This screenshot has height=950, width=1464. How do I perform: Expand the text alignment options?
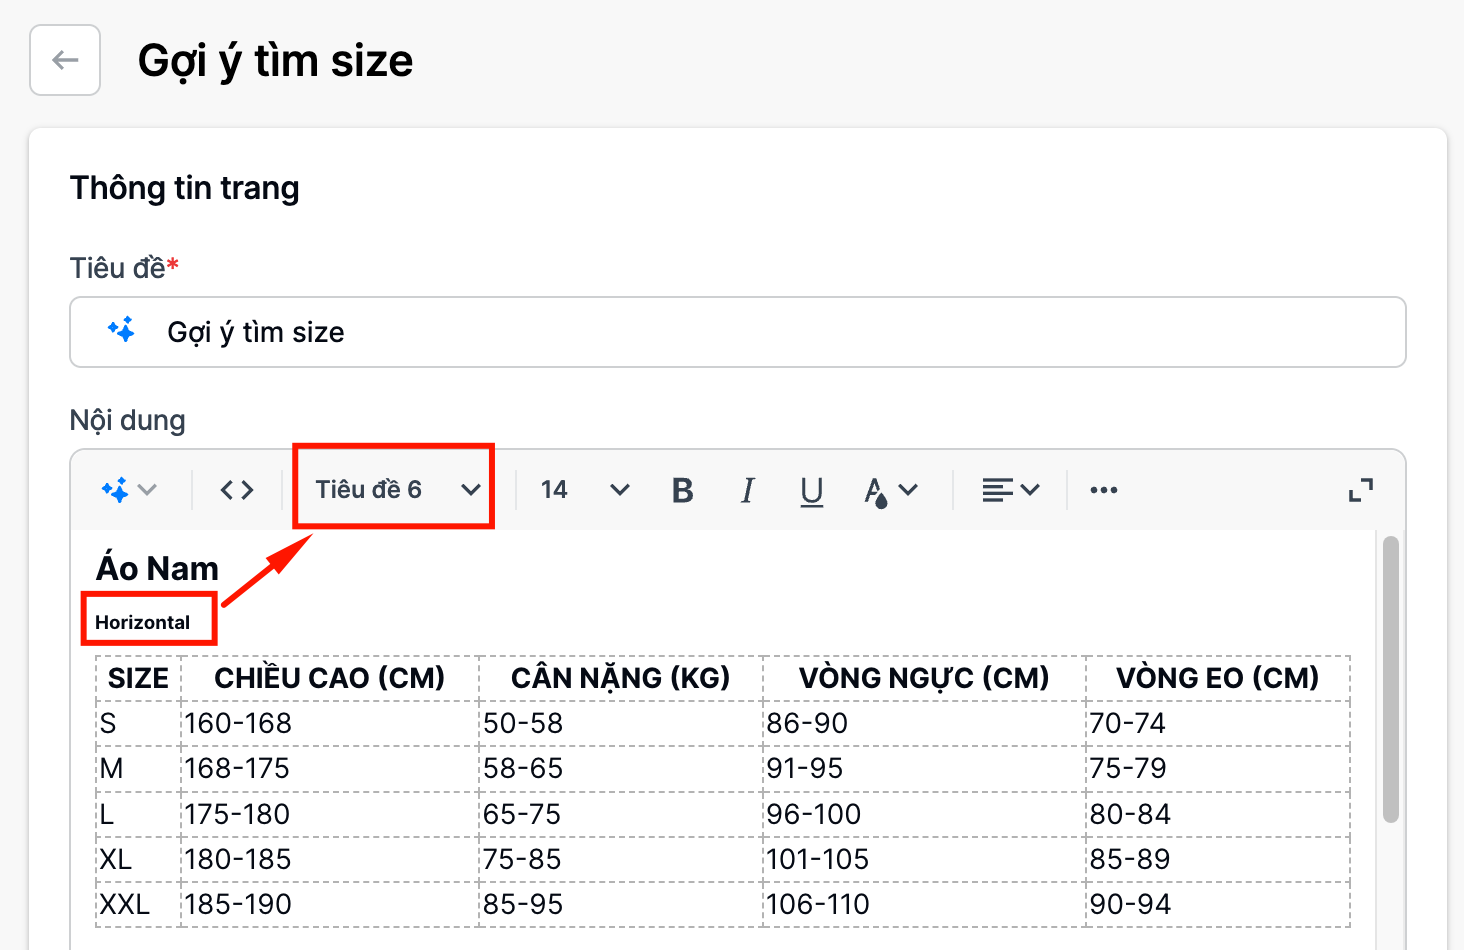pos(1010,490)
